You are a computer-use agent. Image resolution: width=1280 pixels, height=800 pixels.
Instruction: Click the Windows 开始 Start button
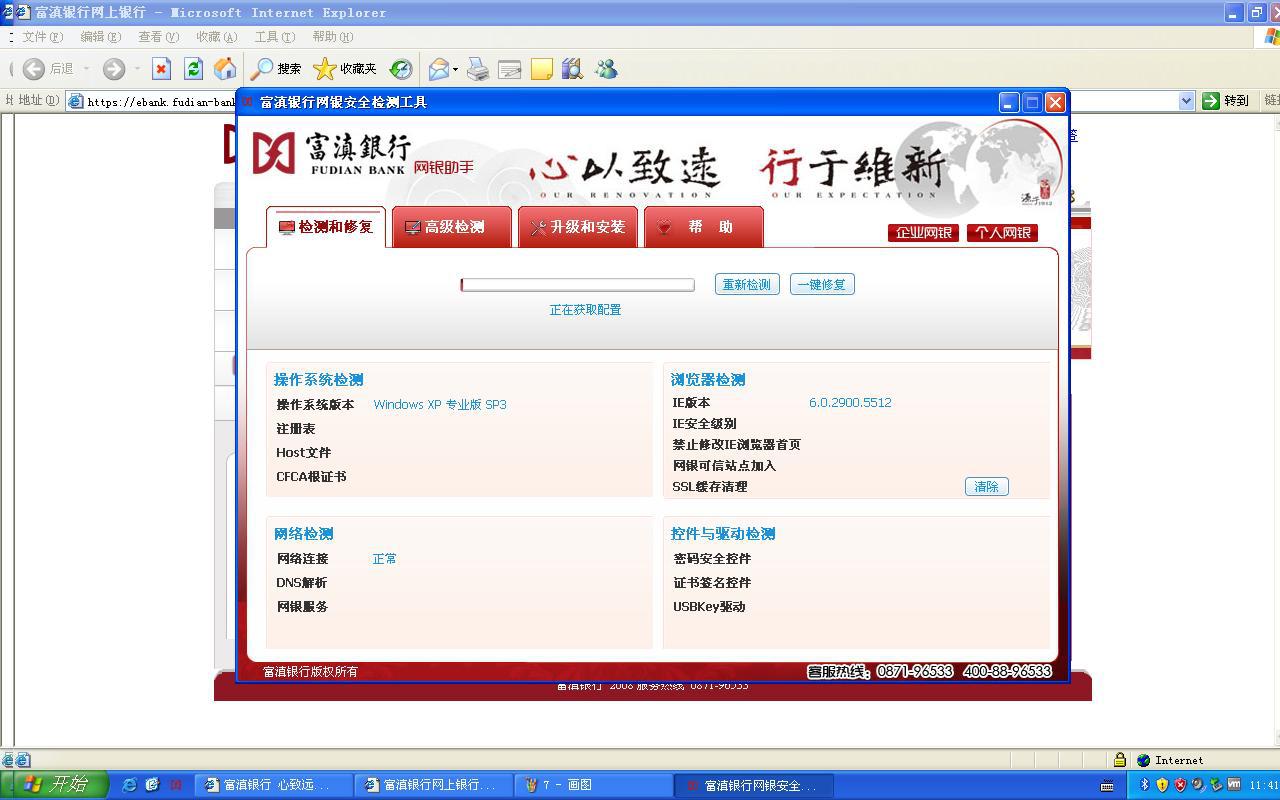click(56, 785)
